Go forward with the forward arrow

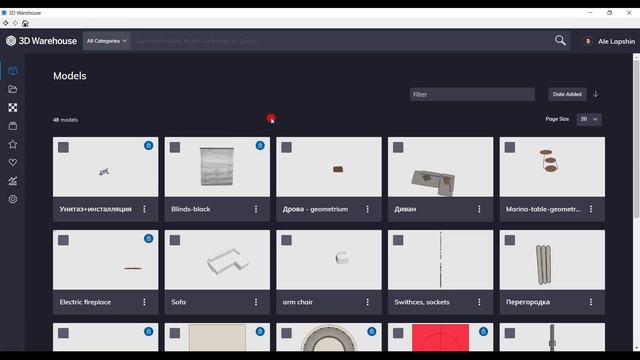(x=15, y=23)
